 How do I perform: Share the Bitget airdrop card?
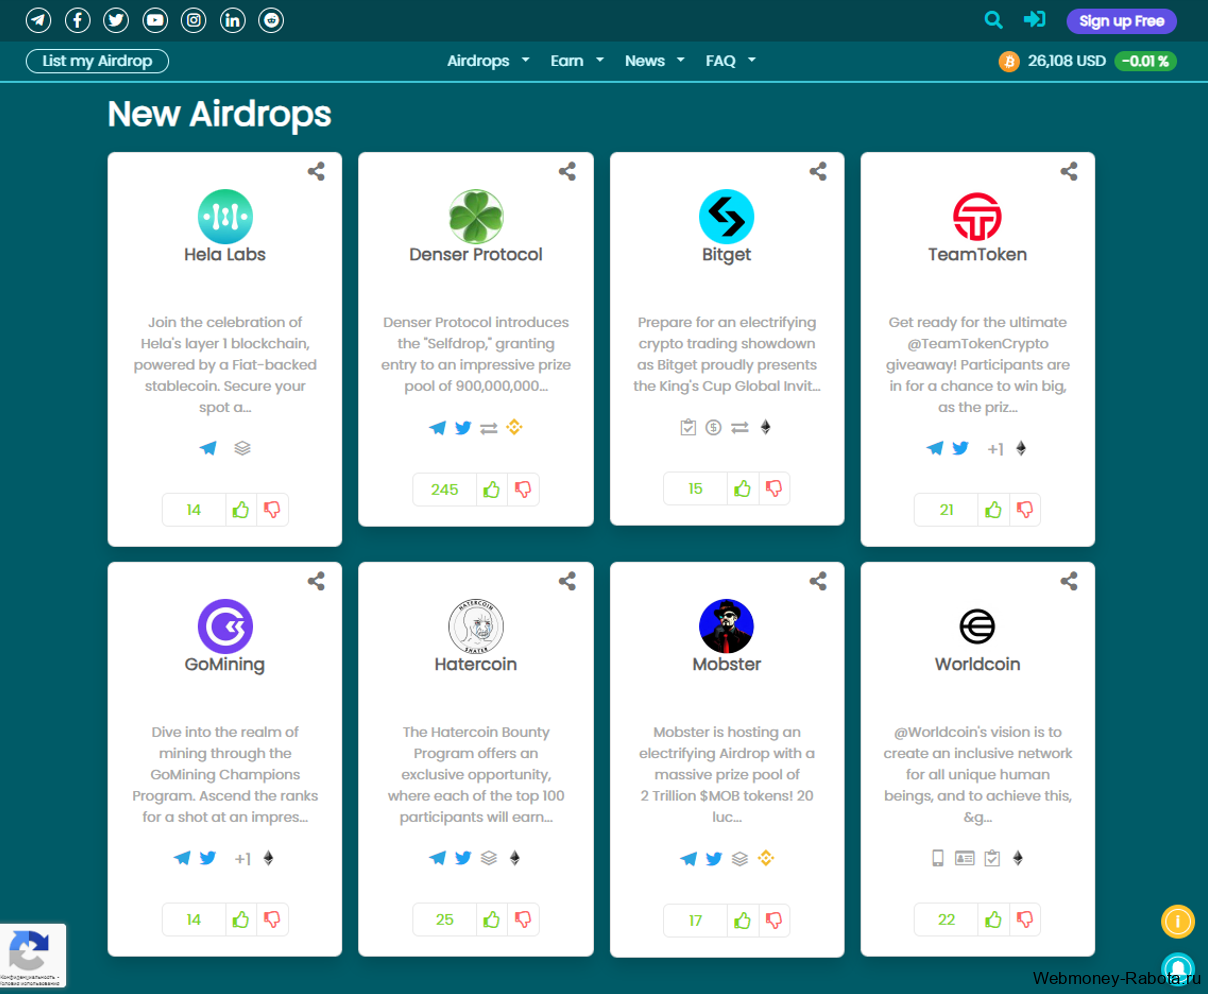click(818, 171)
